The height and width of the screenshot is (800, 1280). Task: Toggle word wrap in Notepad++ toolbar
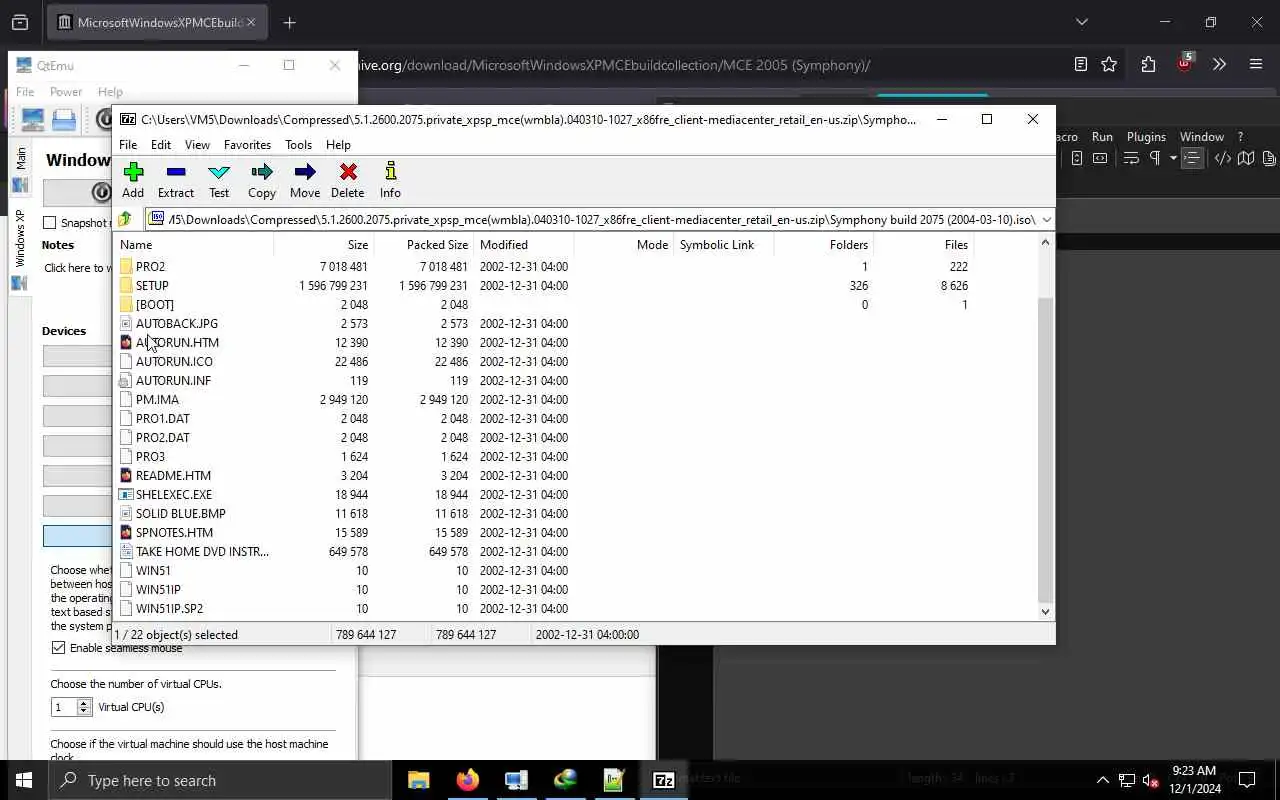(1131, 158)
